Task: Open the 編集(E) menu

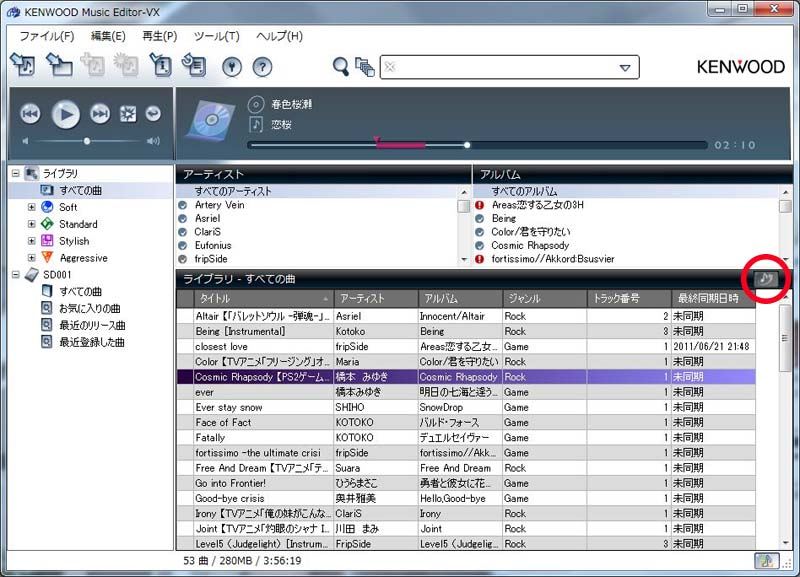Action: click(108, 36)
